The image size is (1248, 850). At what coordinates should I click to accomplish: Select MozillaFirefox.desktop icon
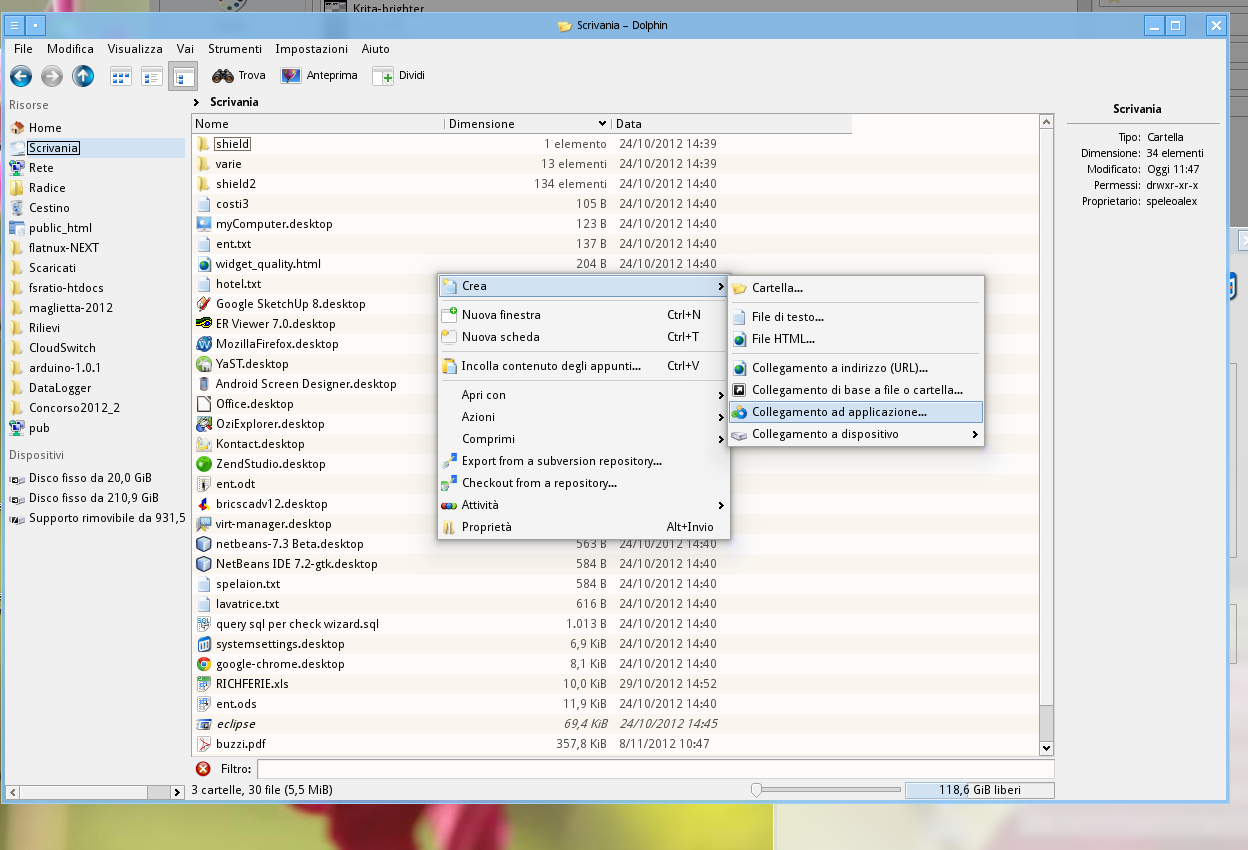click(x=204, y=344)
